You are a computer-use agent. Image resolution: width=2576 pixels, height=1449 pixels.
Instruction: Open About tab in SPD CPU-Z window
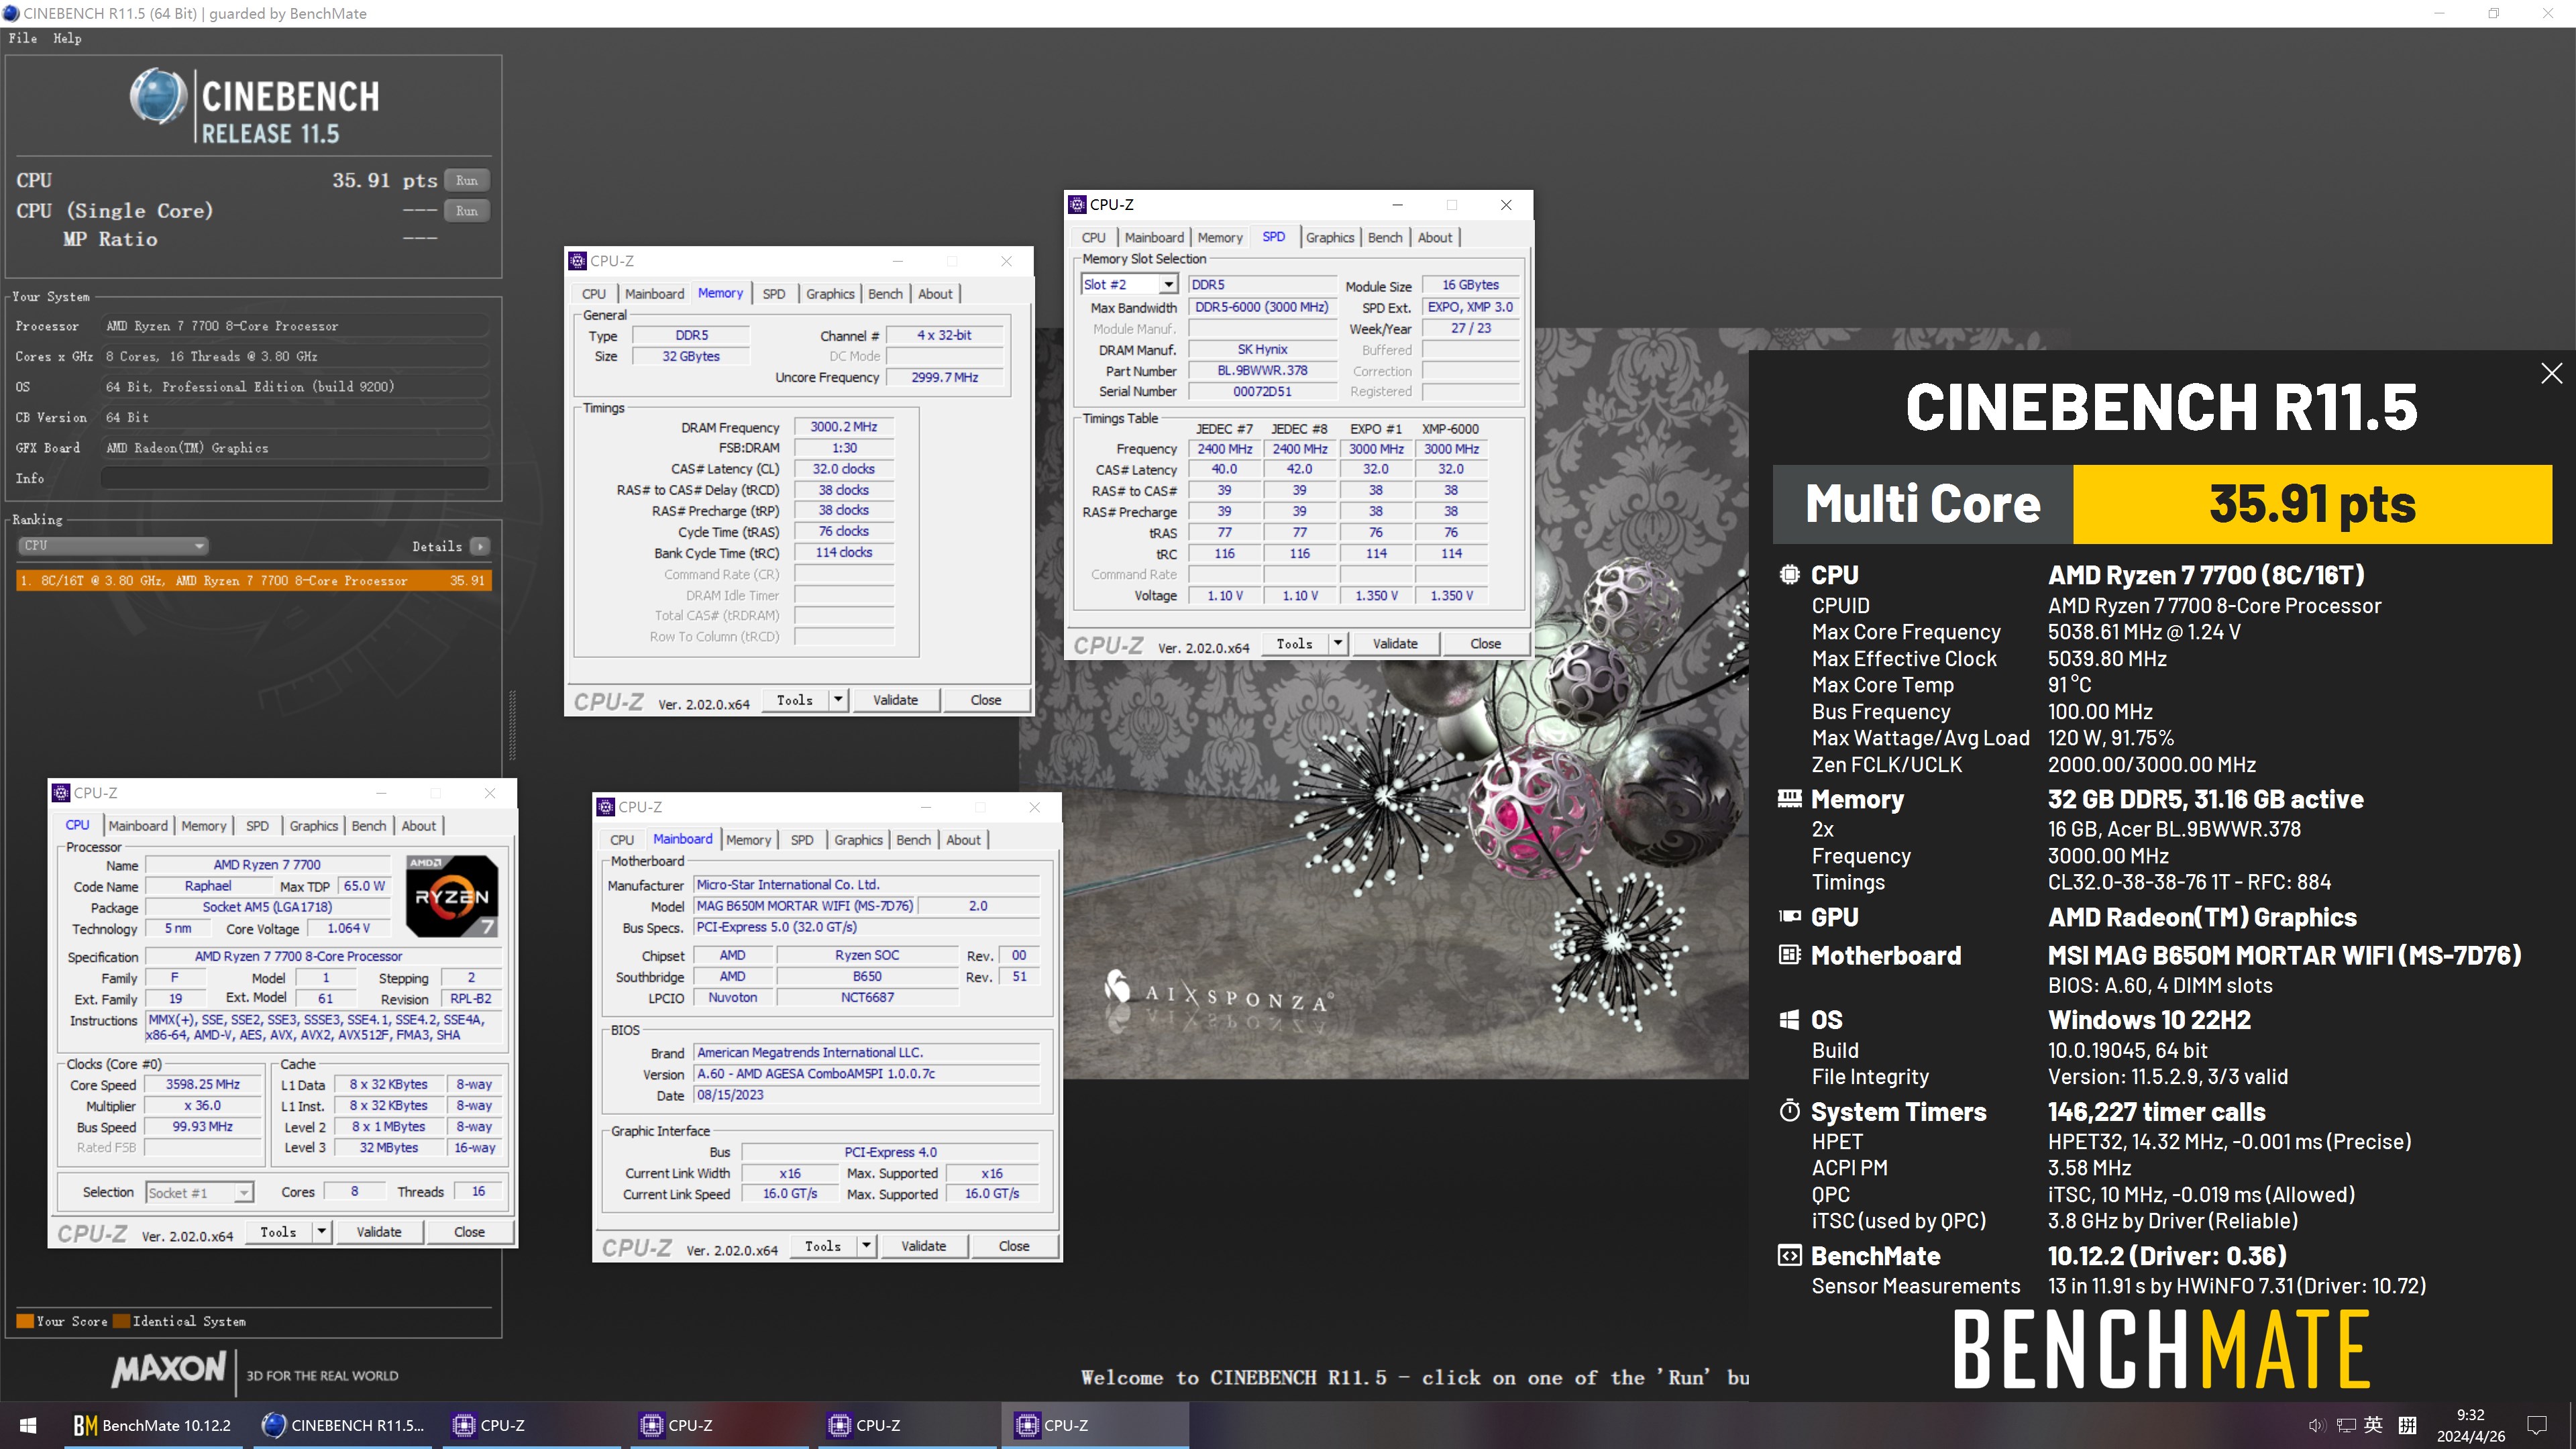click(x=1435, y=238)
